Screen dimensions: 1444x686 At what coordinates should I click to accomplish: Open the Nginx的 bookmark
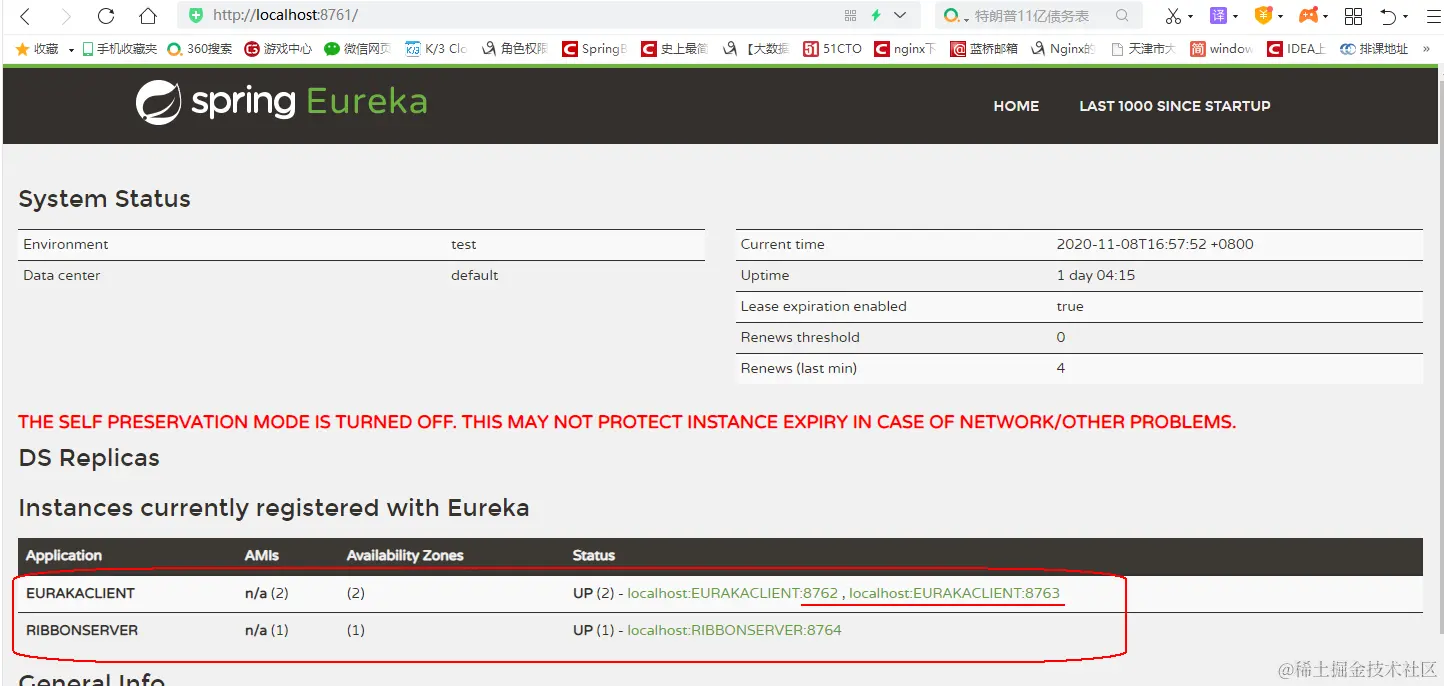1063,48
